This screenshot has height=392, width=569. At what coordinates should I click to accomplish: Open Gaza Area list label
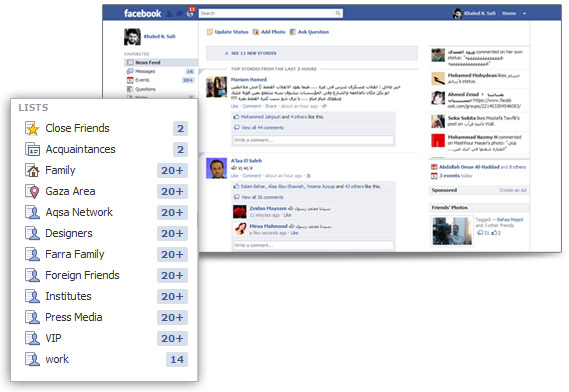coord(70,191)
